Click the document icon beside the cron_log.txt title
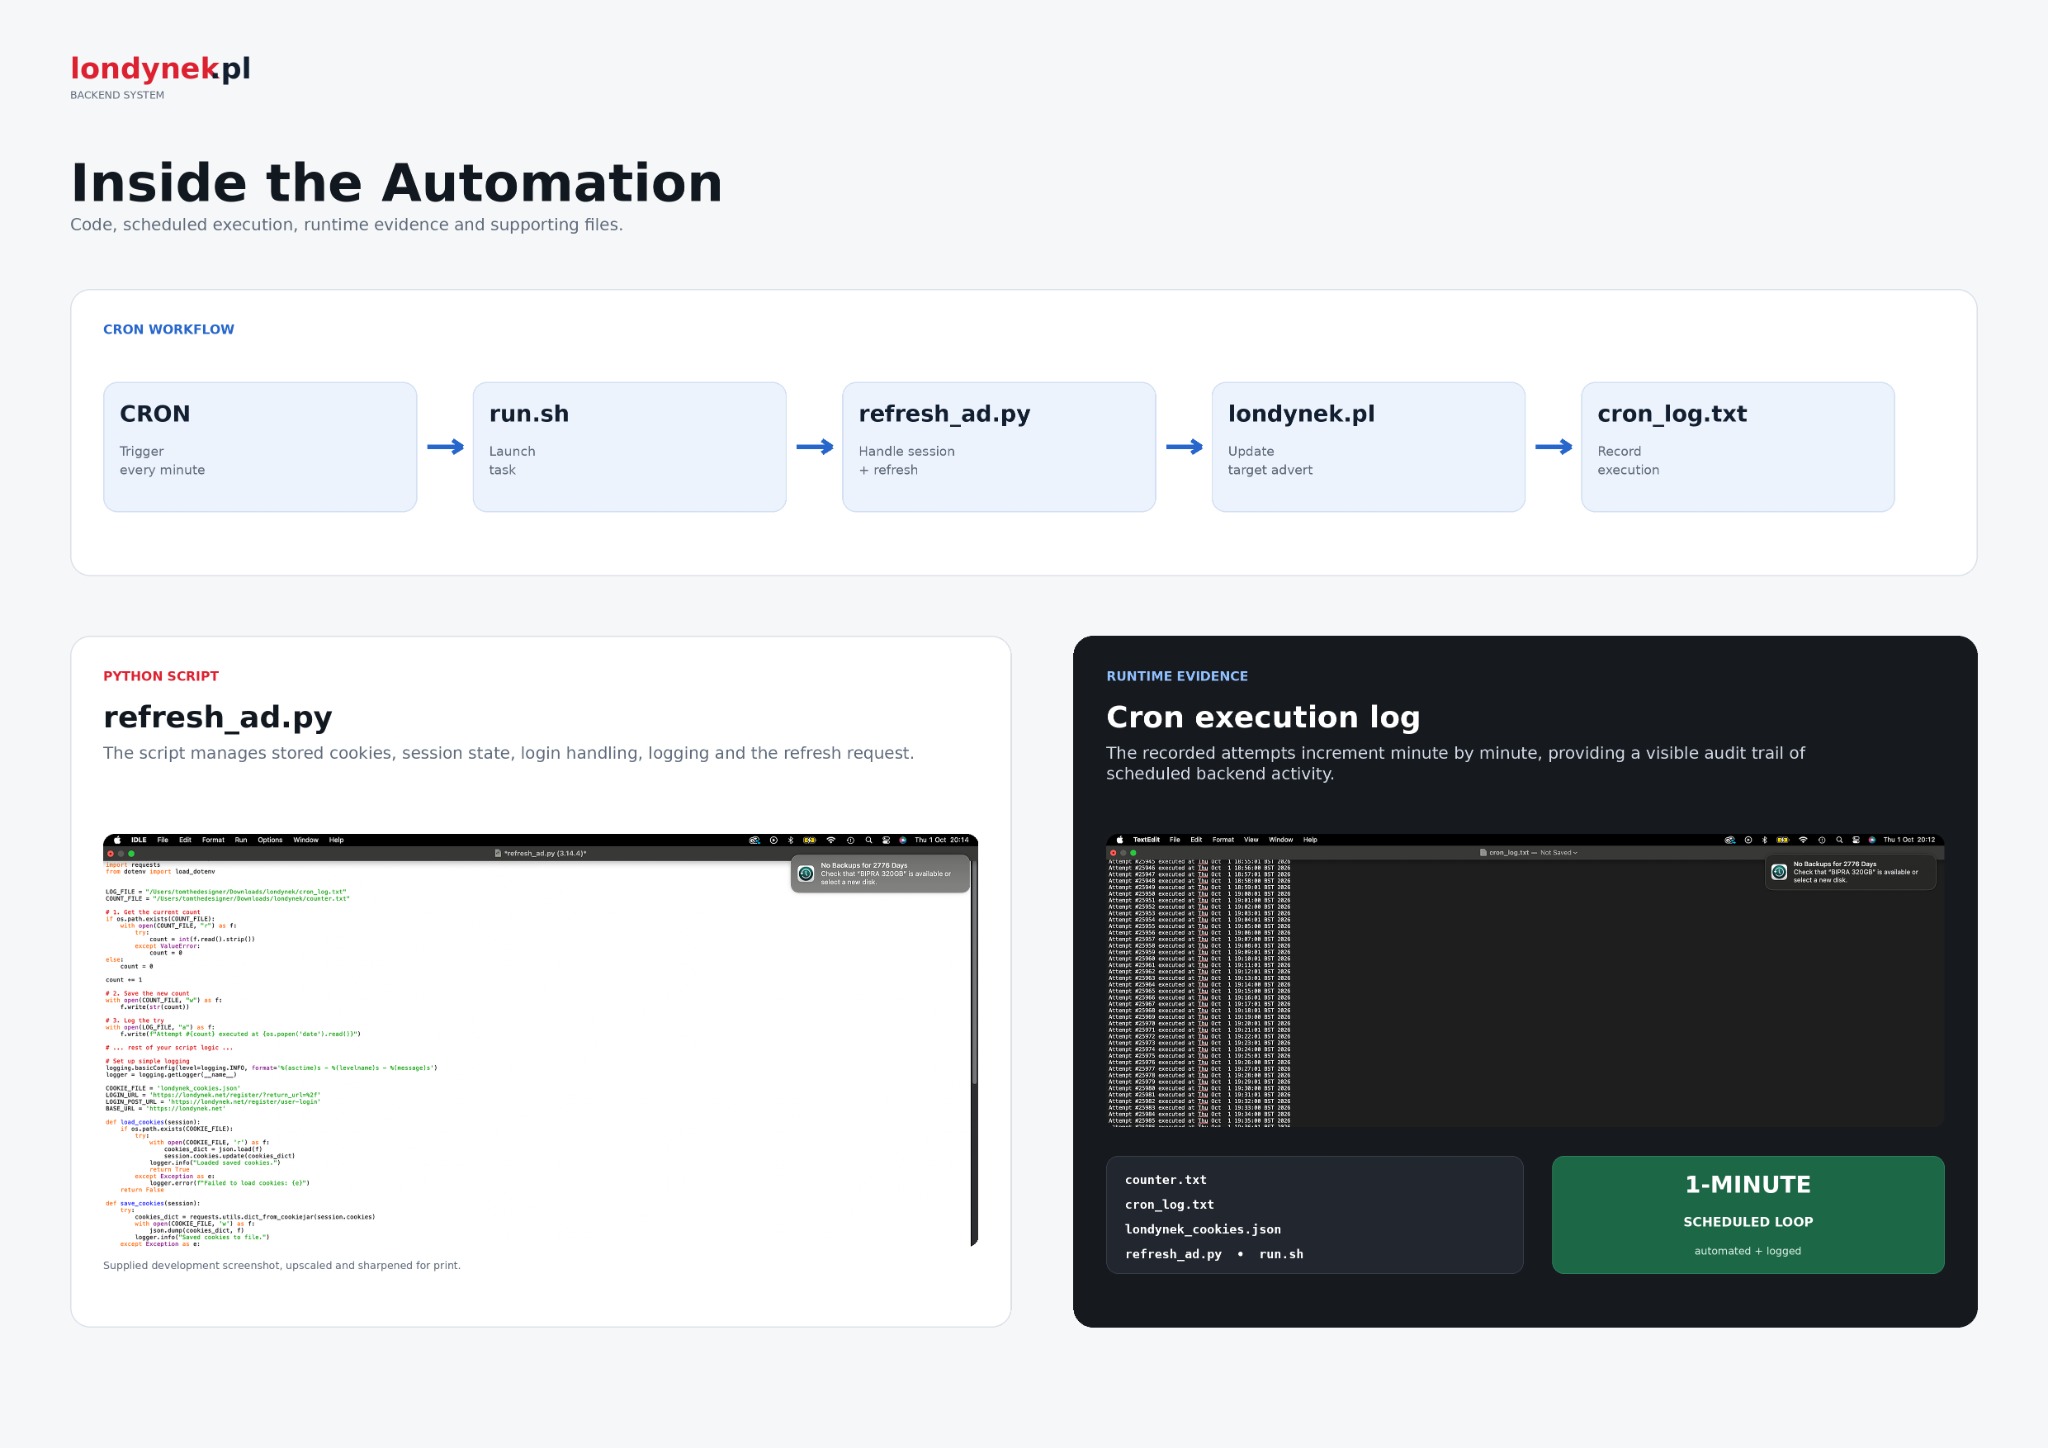Screen dimensions: 2048x1448 pos(1483,853)
